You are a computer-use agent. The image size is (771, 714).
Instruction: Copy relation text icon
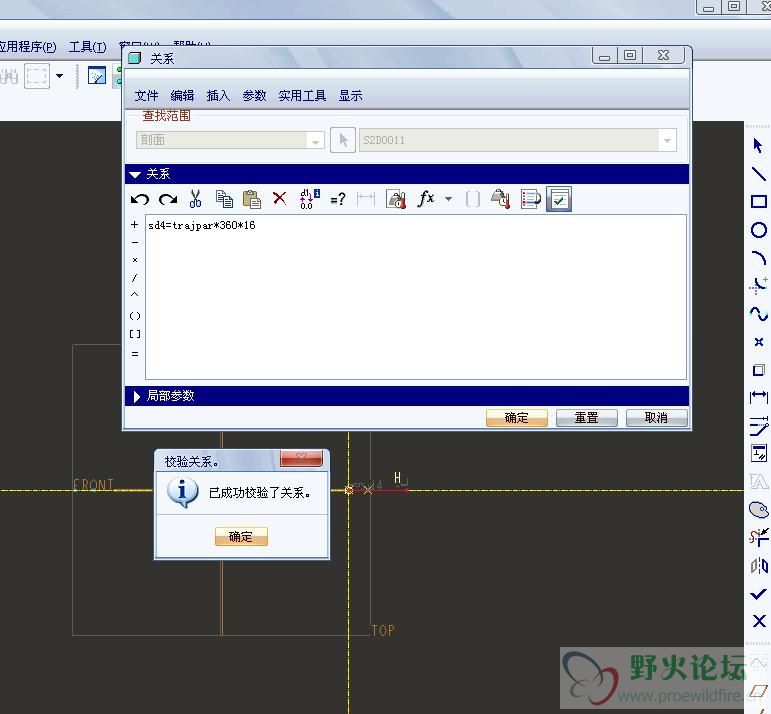[224, 199]
